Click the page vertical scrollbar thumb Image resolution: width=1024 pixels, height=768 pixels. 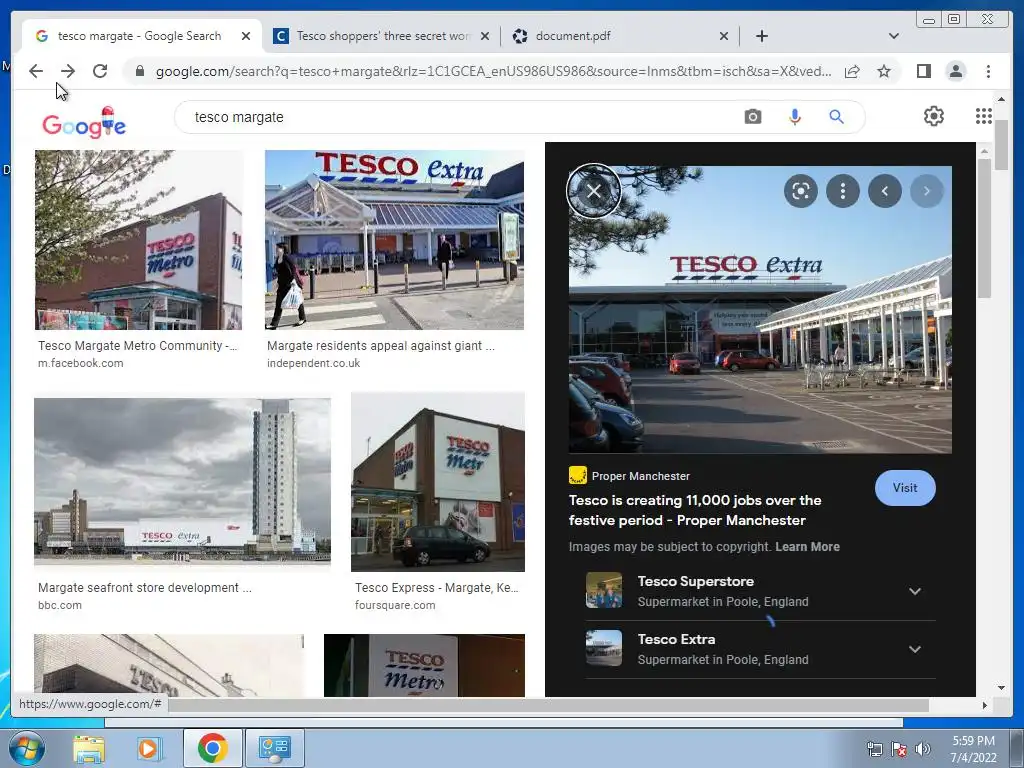1001,146
